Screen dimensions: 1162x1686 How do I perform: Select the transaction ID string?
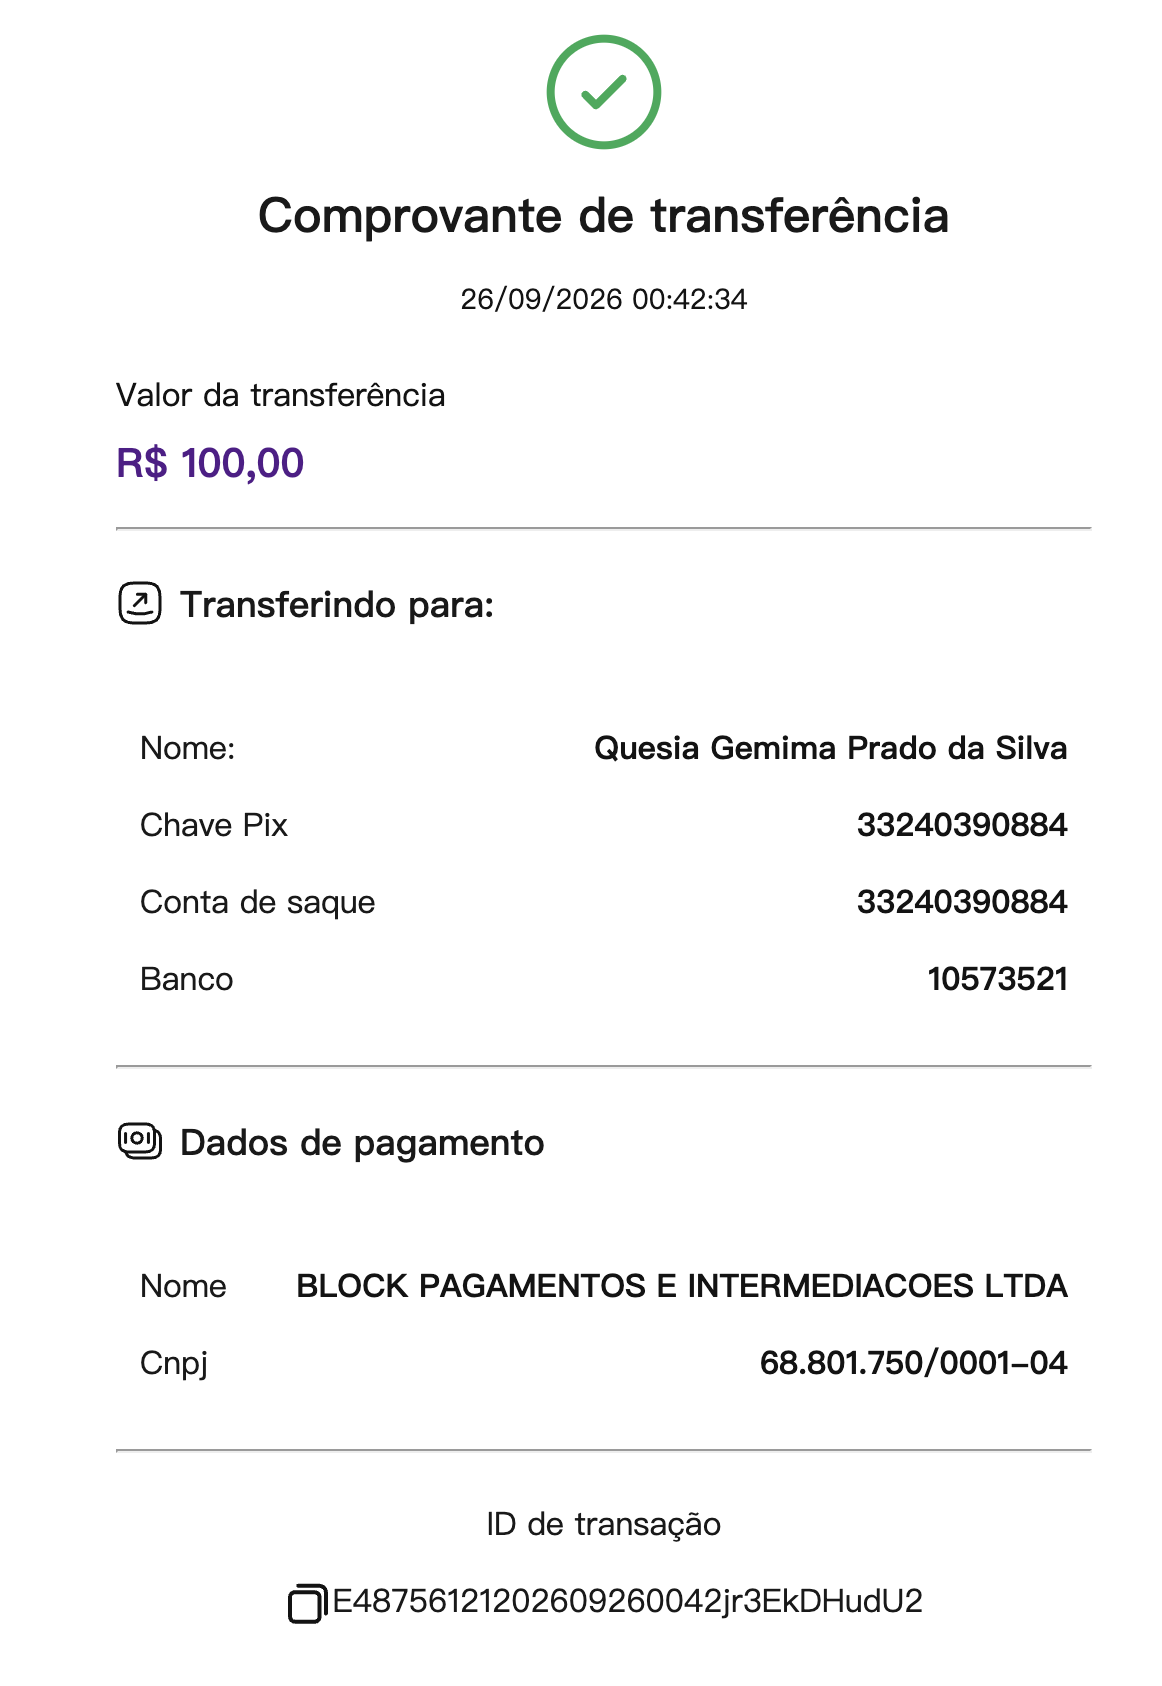[627, 1601]
